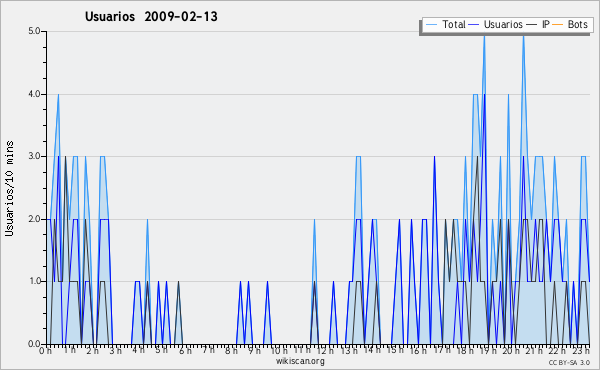Click the light blue Total legend line
The height and width of the screenshot is (370, 600).
coord(431,25)
